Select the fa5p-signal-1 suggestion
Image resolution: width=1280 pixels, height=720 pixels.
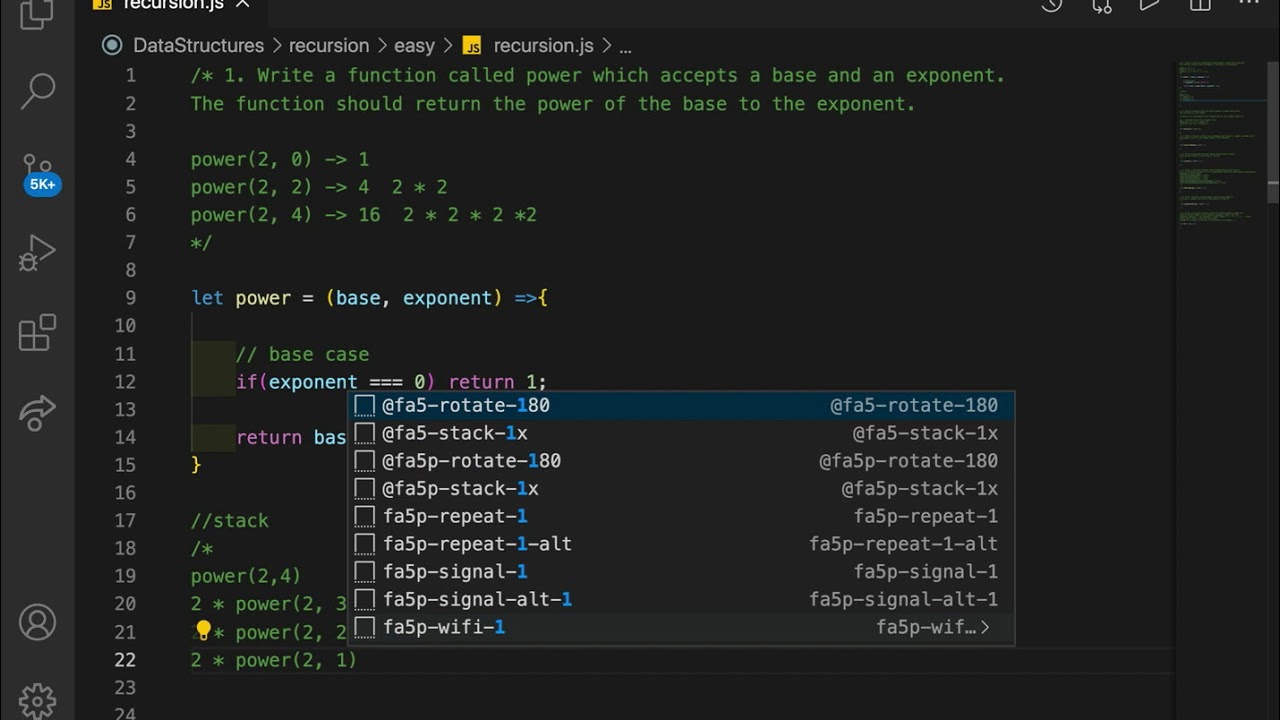pyautogui.click(x=681, y=572)
